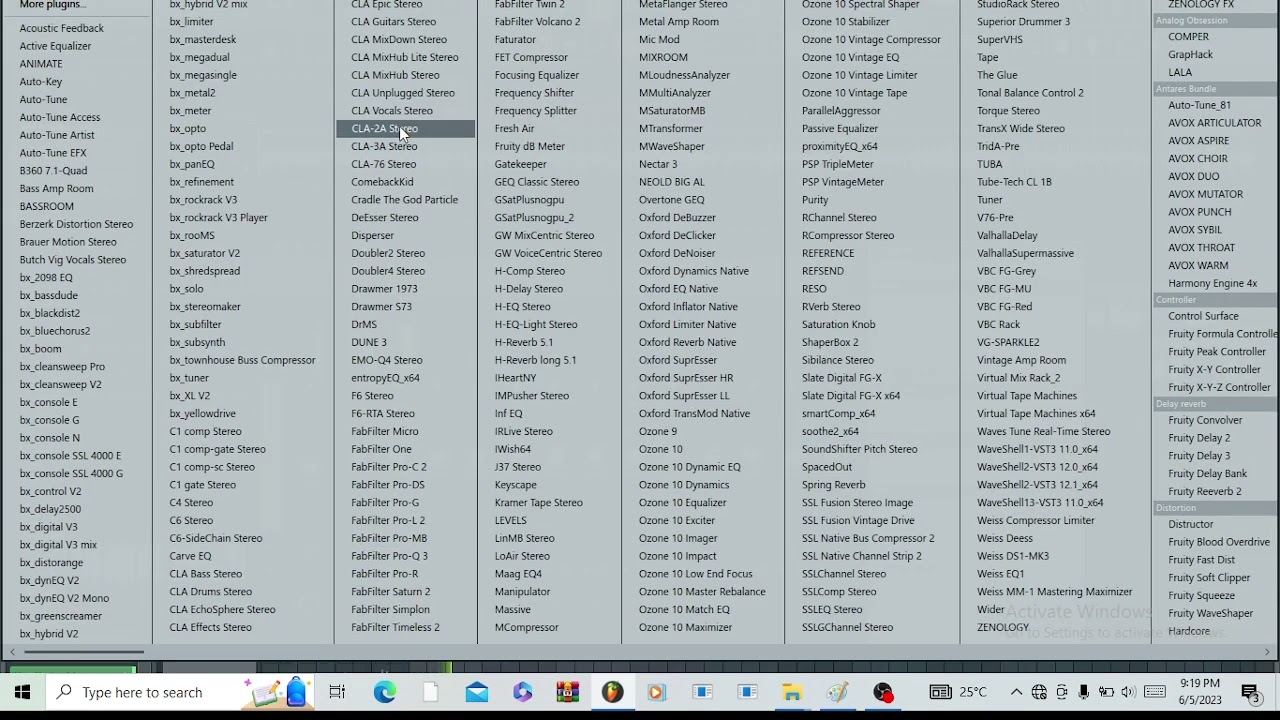1280x720 pixels.
Task: Pick Fruity Delay Bank
Action: [x=1207, y=474]
